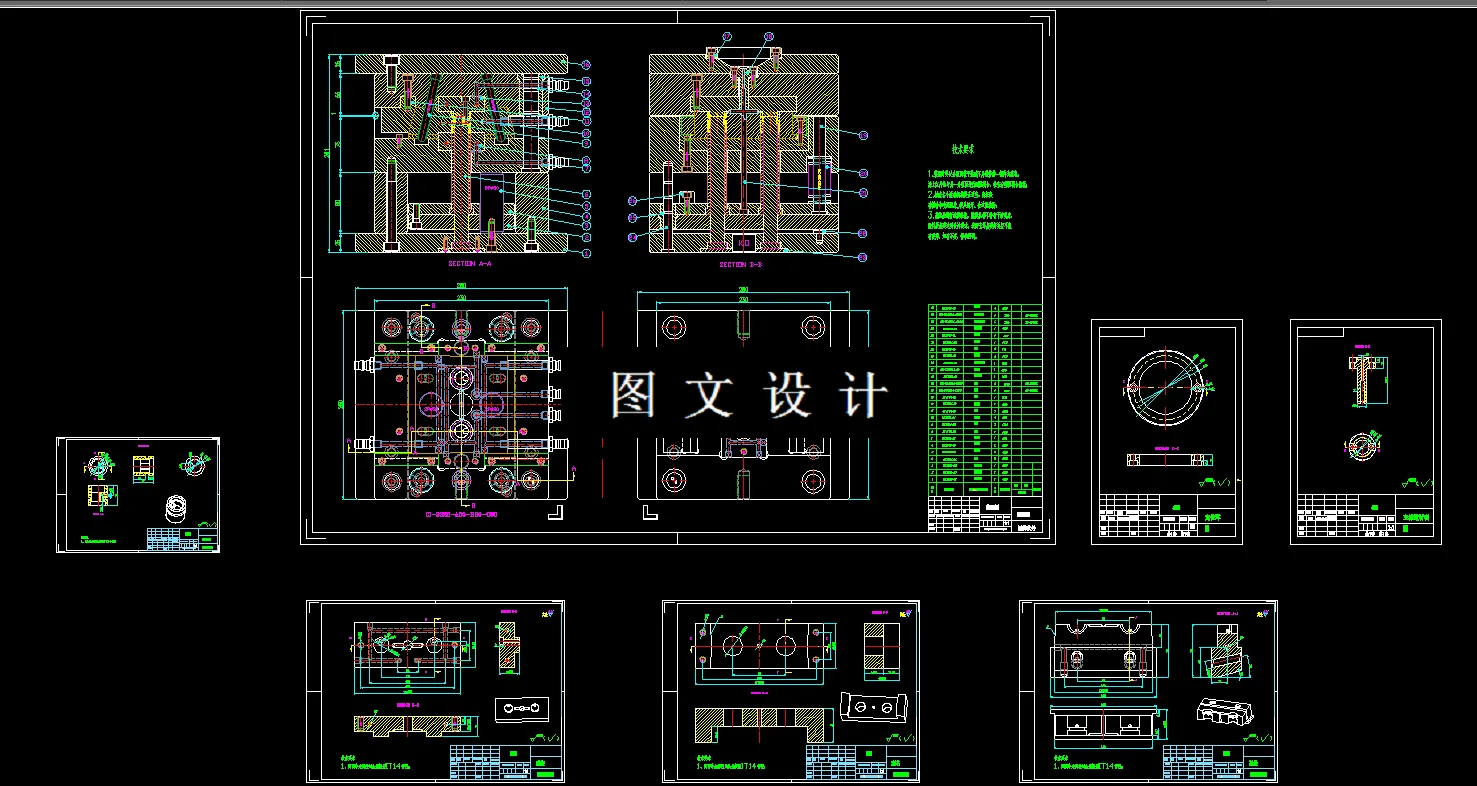Image resolution: width=1477 pixels, height=786 pixels.
Task: Click the drawing number text below plan view
Action: pos(461,514)
